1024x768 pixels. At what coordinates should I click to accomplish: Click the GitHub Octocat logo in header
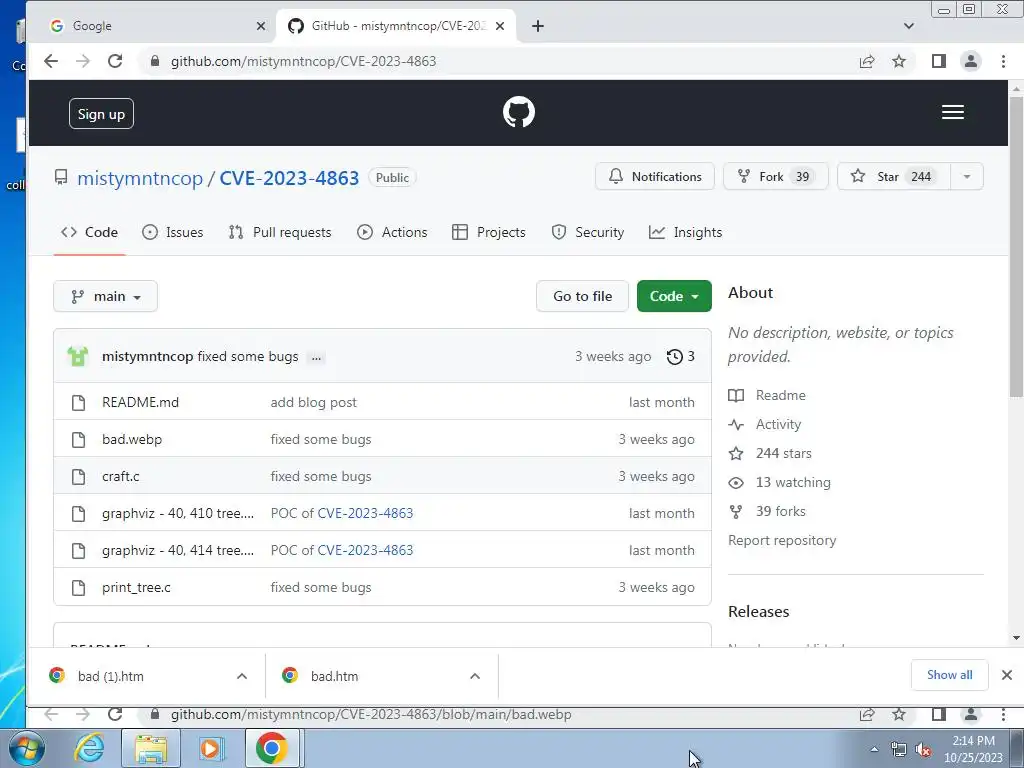point(519,112)
